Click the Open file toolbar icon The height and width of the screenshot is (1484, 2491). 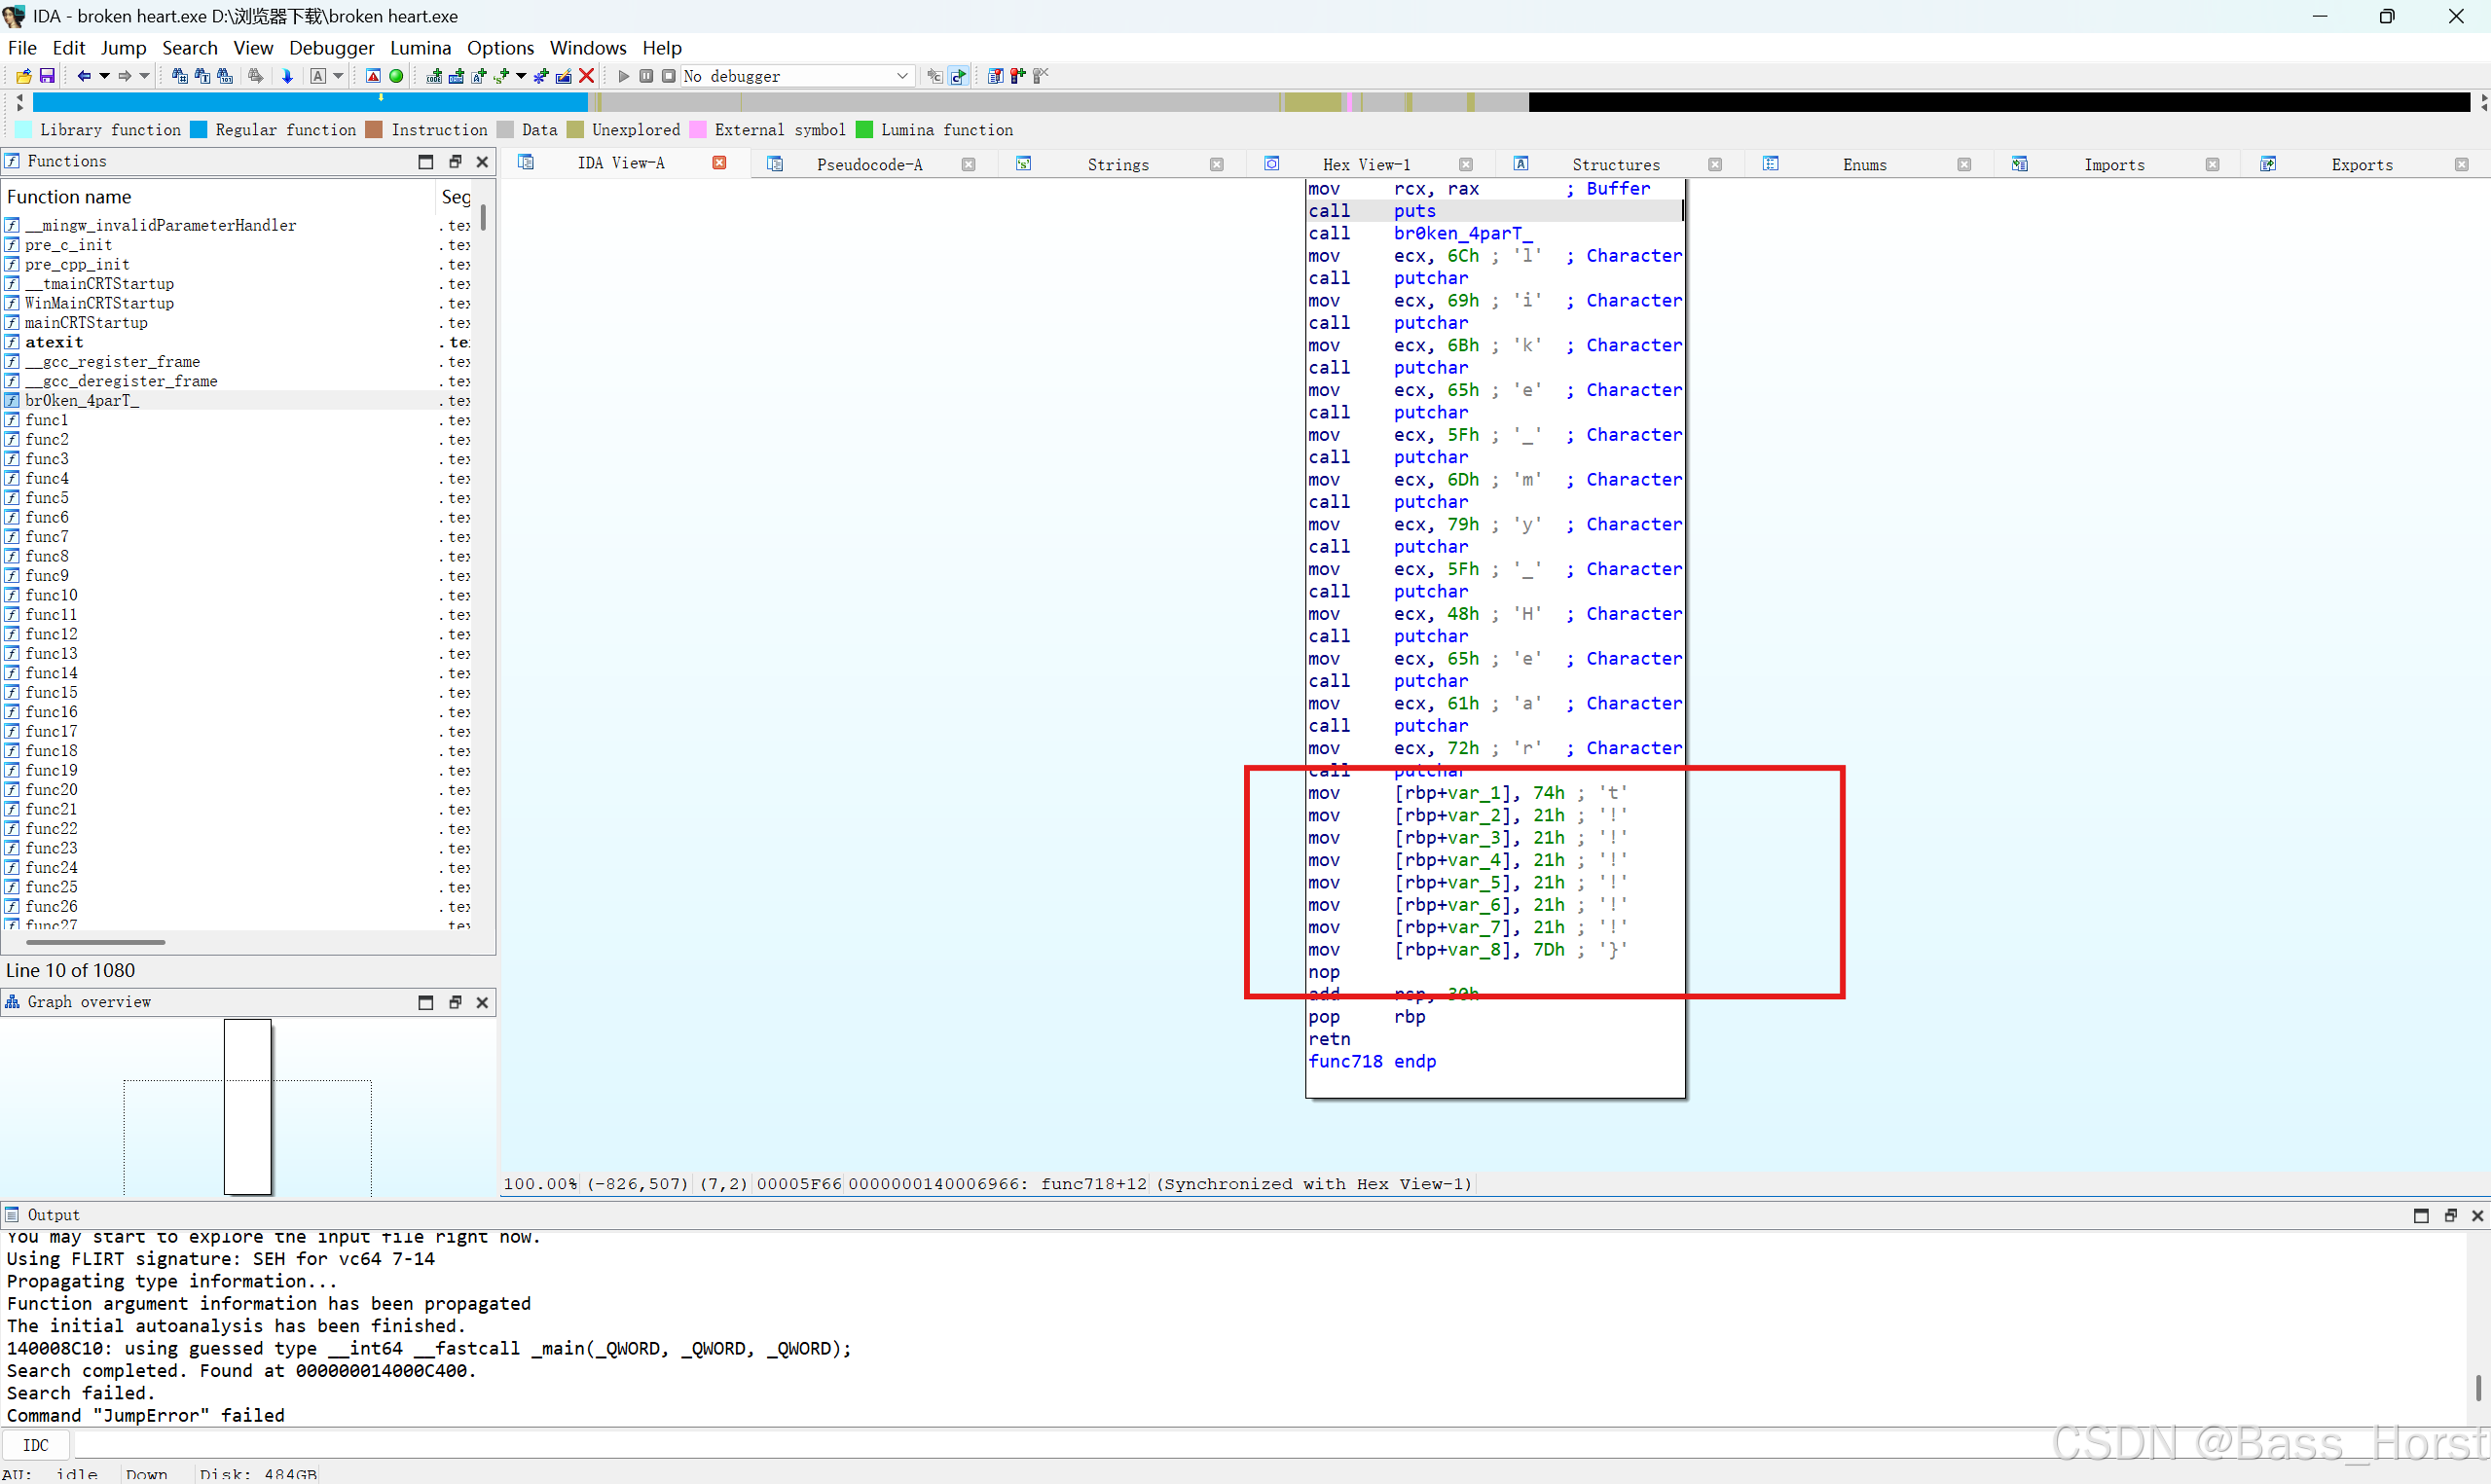(23, 76)
